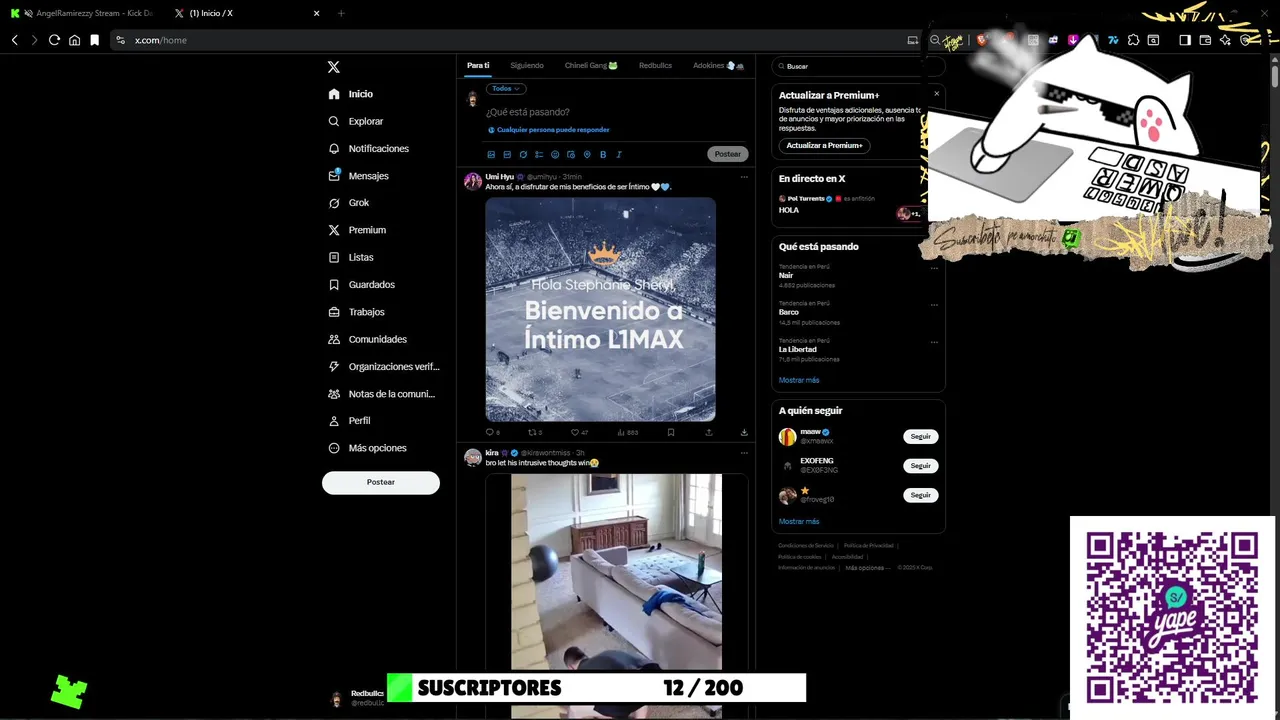The image size is (1280, 720).
Task: Click Actualizar a Premium+ button
Action: point(824,146)
